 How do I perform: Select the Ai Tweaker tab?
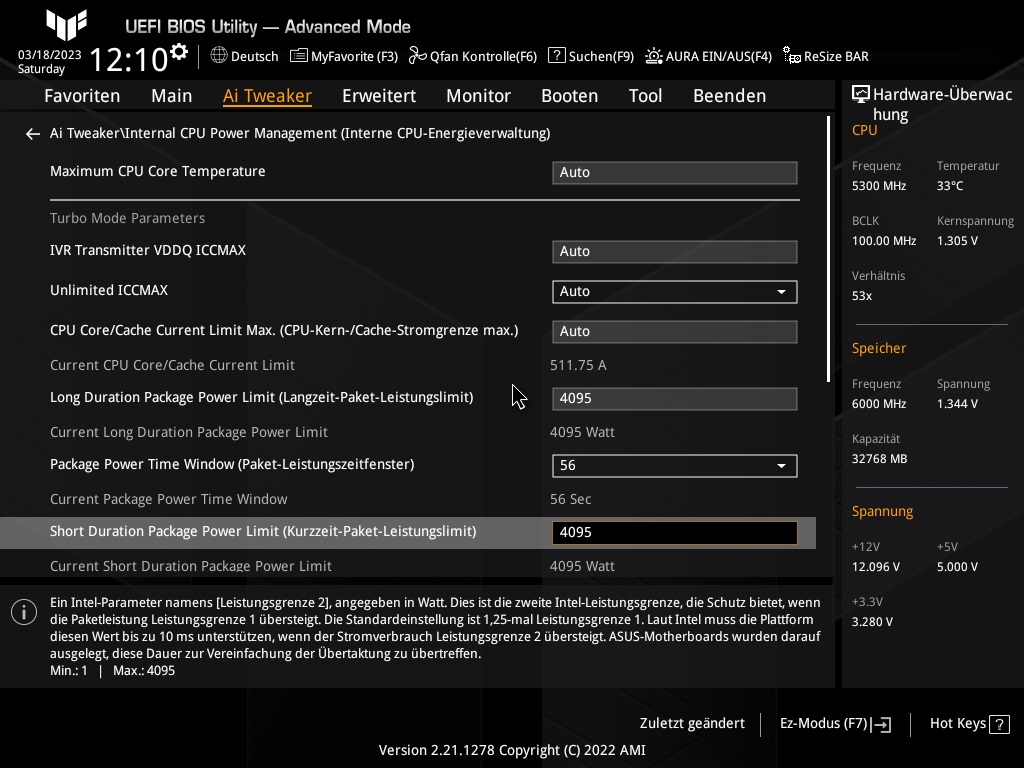coord(267,96)
